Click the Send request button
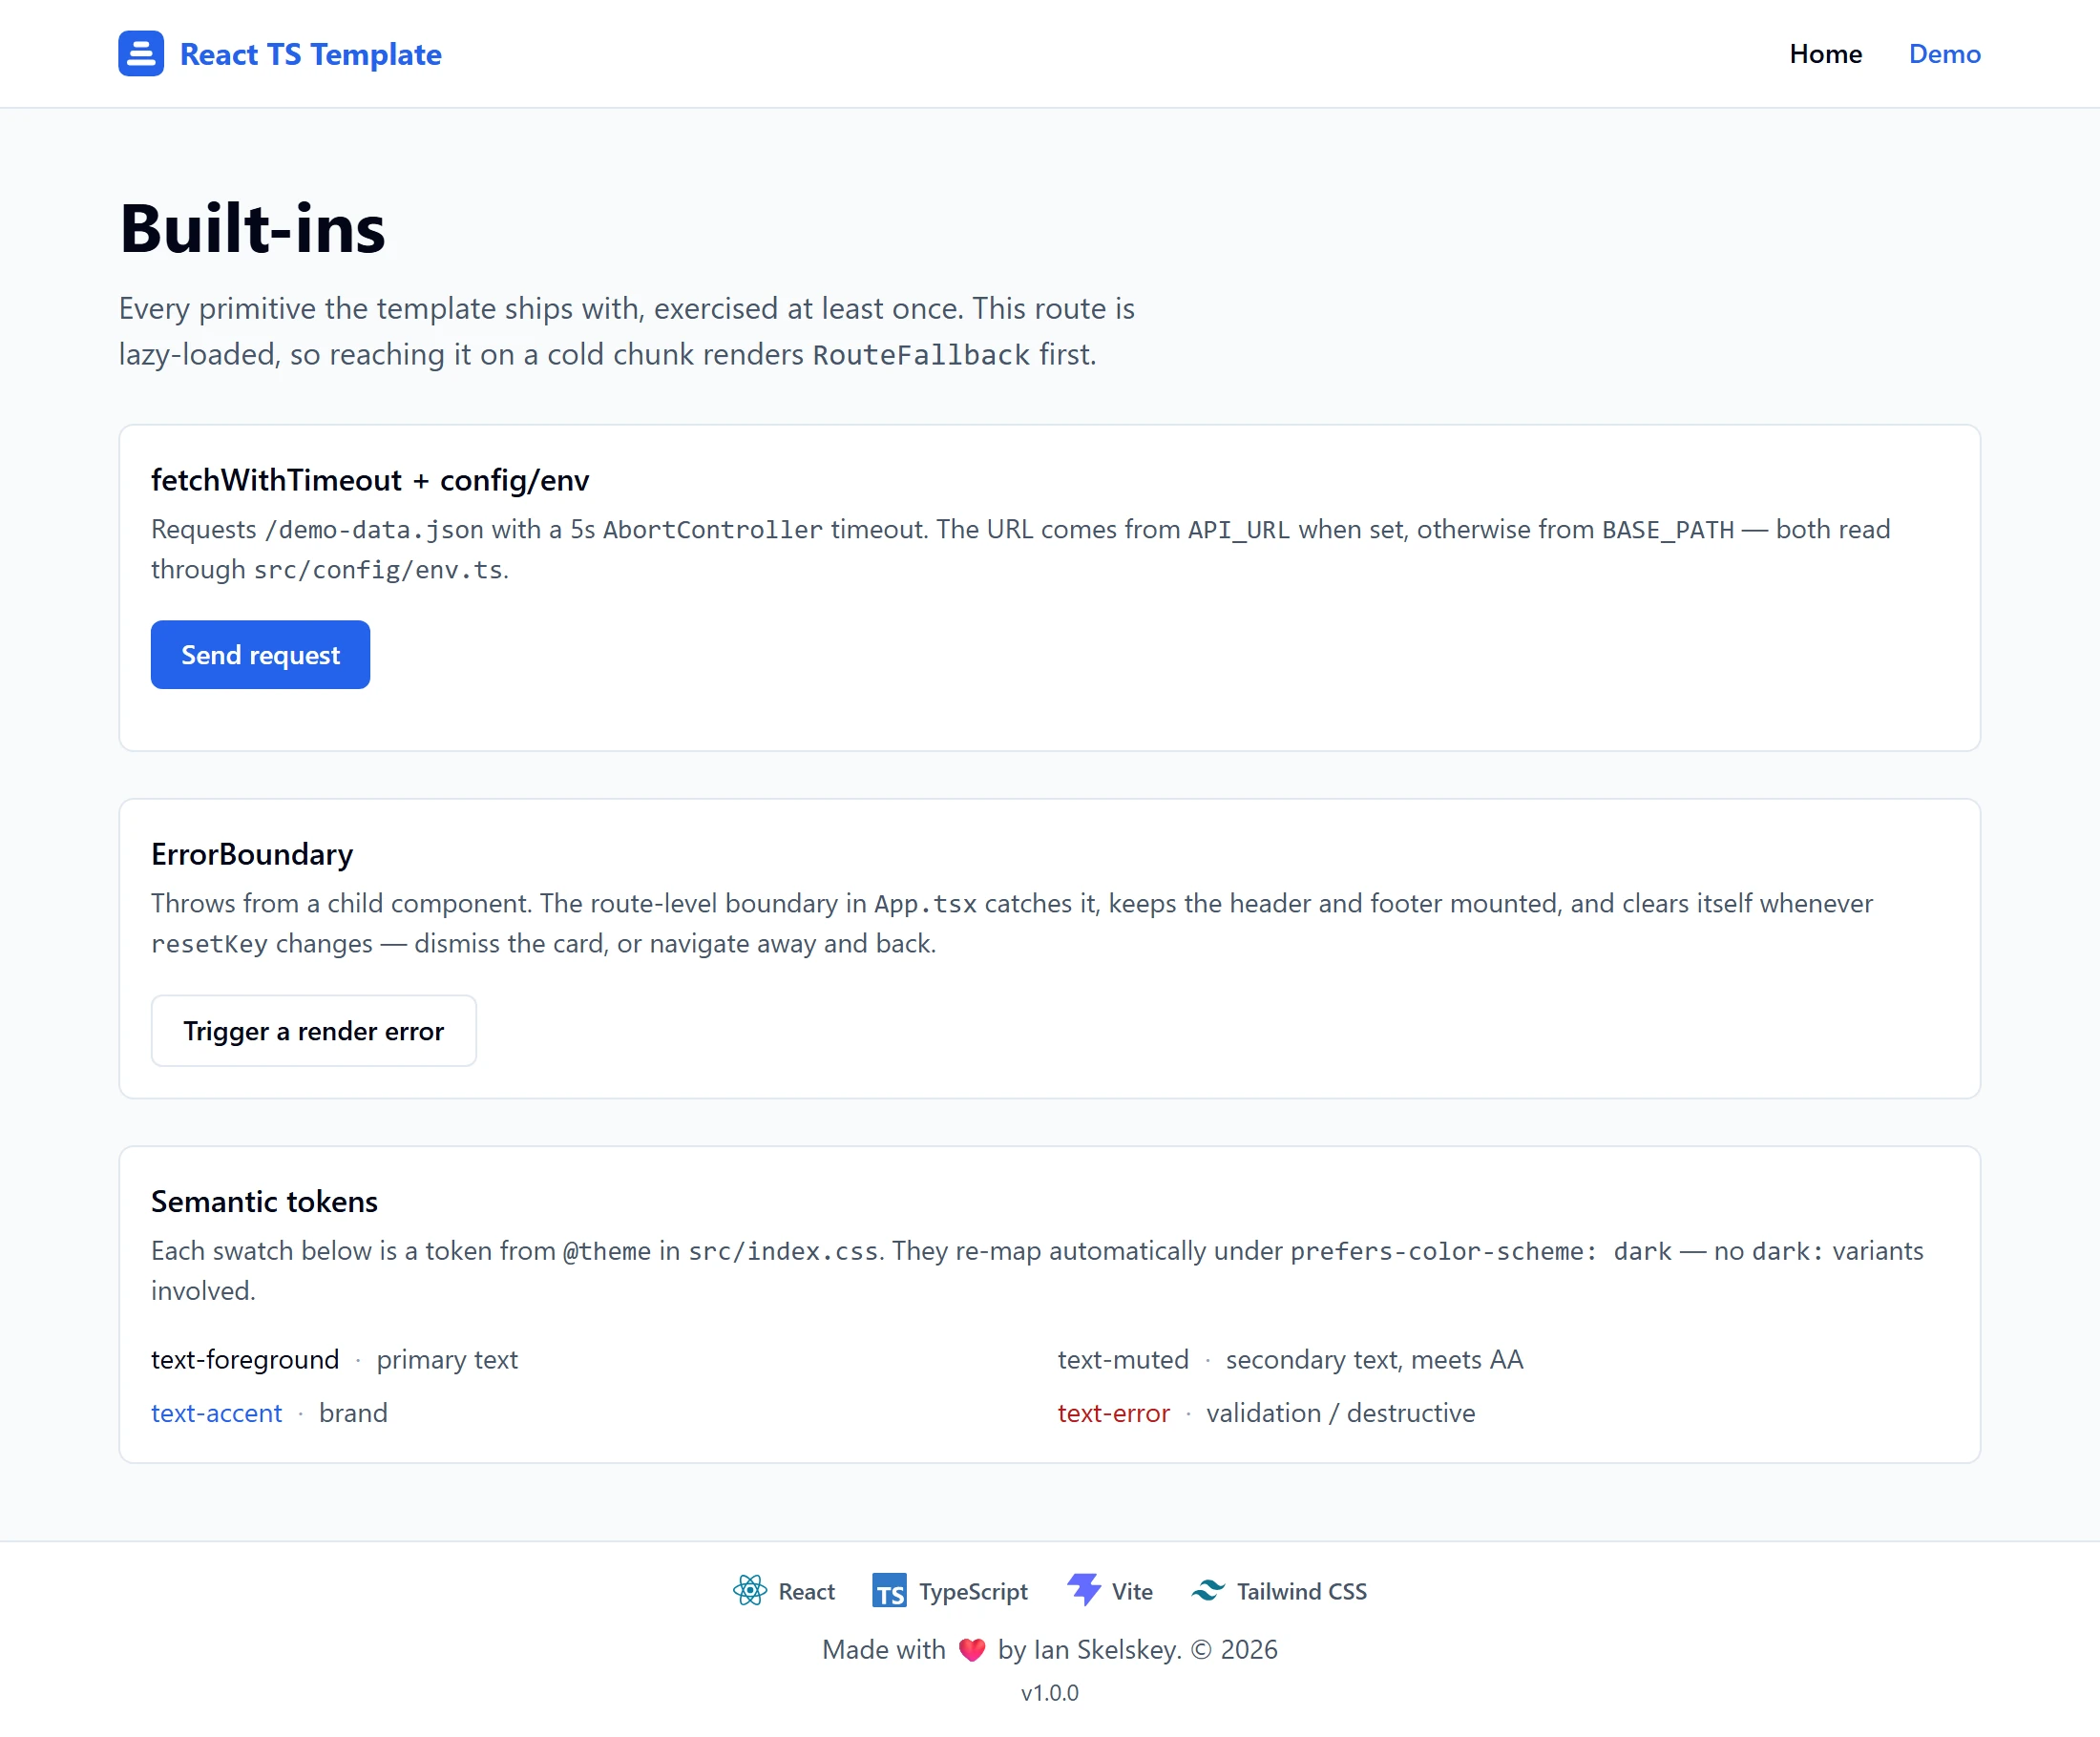This screenshot has height=1737, width=2100. click(260, 655)
